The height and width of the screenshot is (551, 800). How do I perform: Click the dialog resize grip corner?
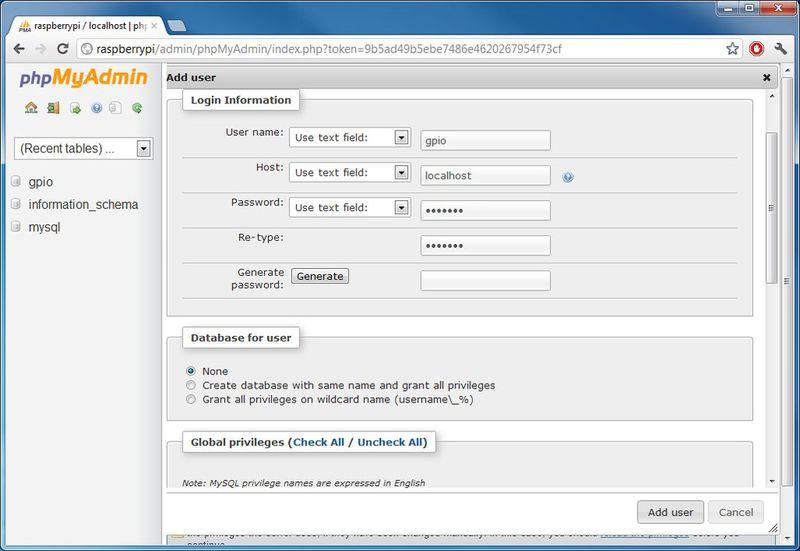[773, 529]
